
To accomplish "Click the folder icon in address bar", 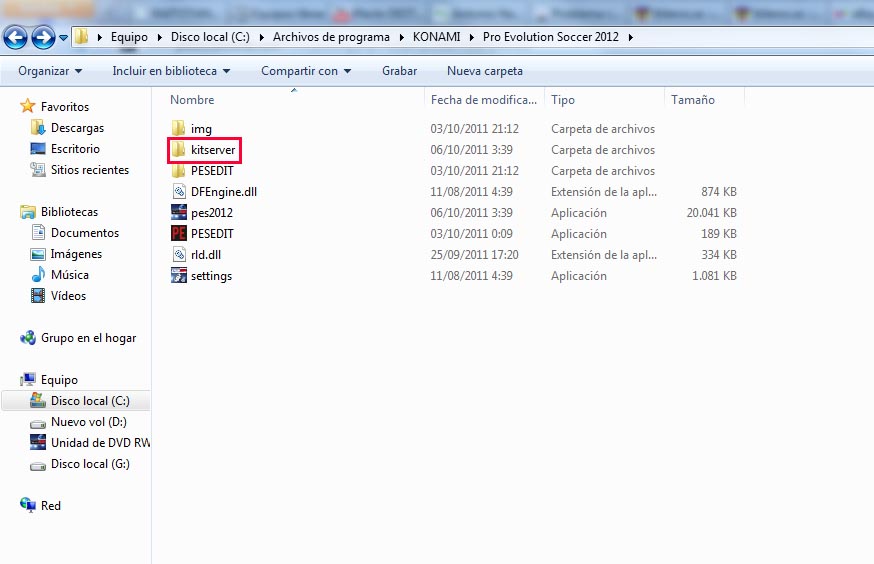I will click(x=81, y=37).
